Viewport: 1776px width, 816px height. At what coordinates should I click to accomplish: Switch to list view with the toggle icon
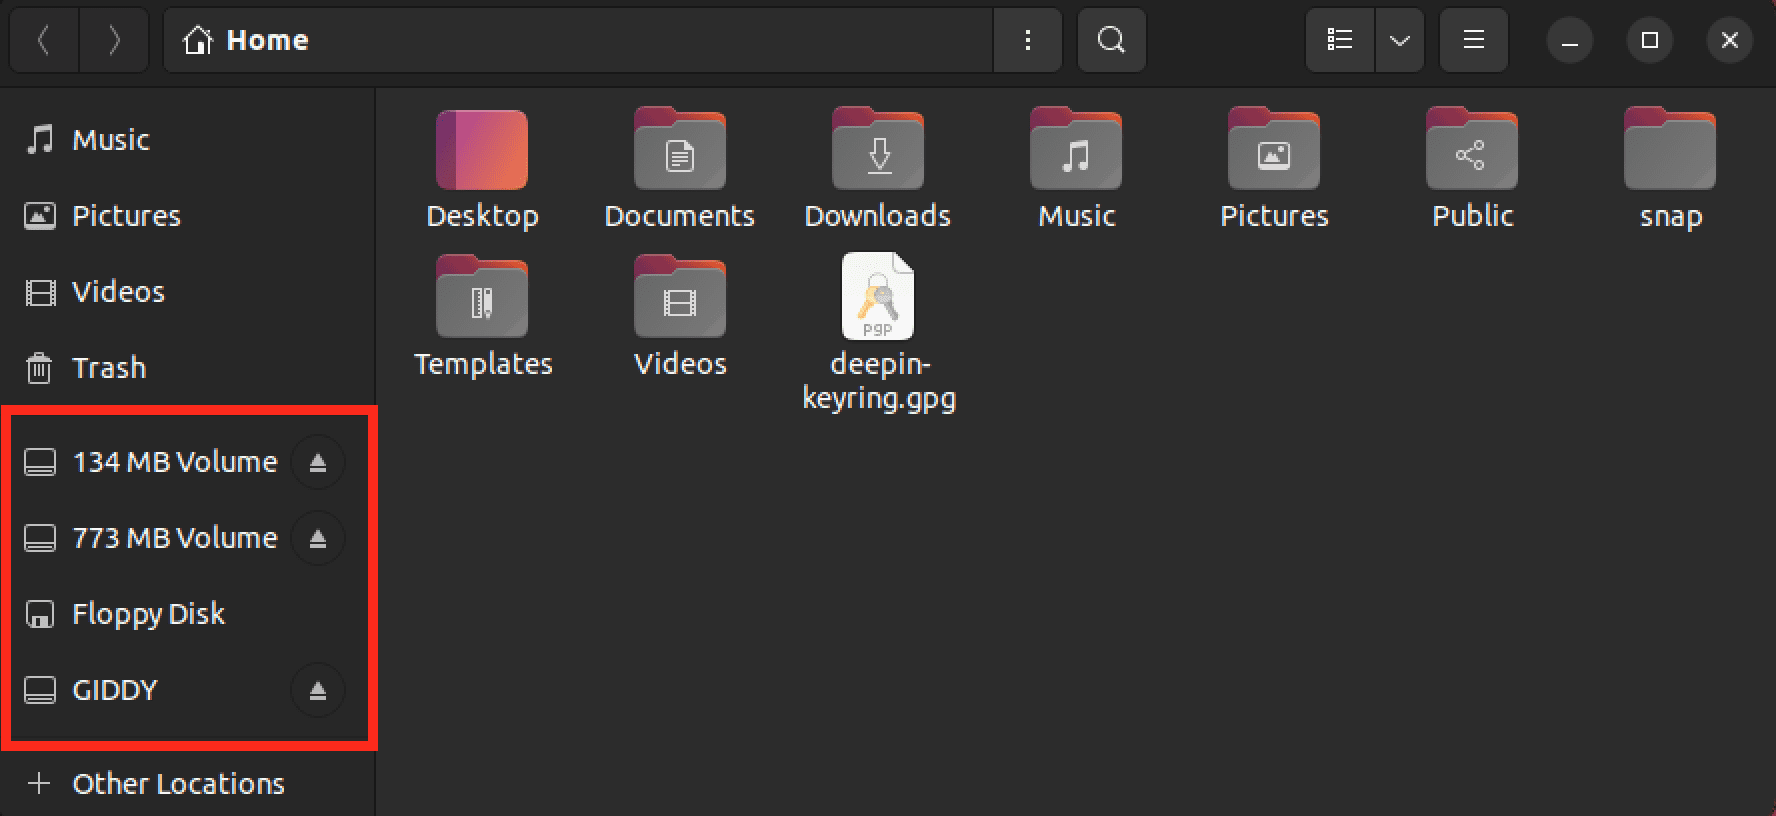pyautogui.click(x=1340, y=40)
